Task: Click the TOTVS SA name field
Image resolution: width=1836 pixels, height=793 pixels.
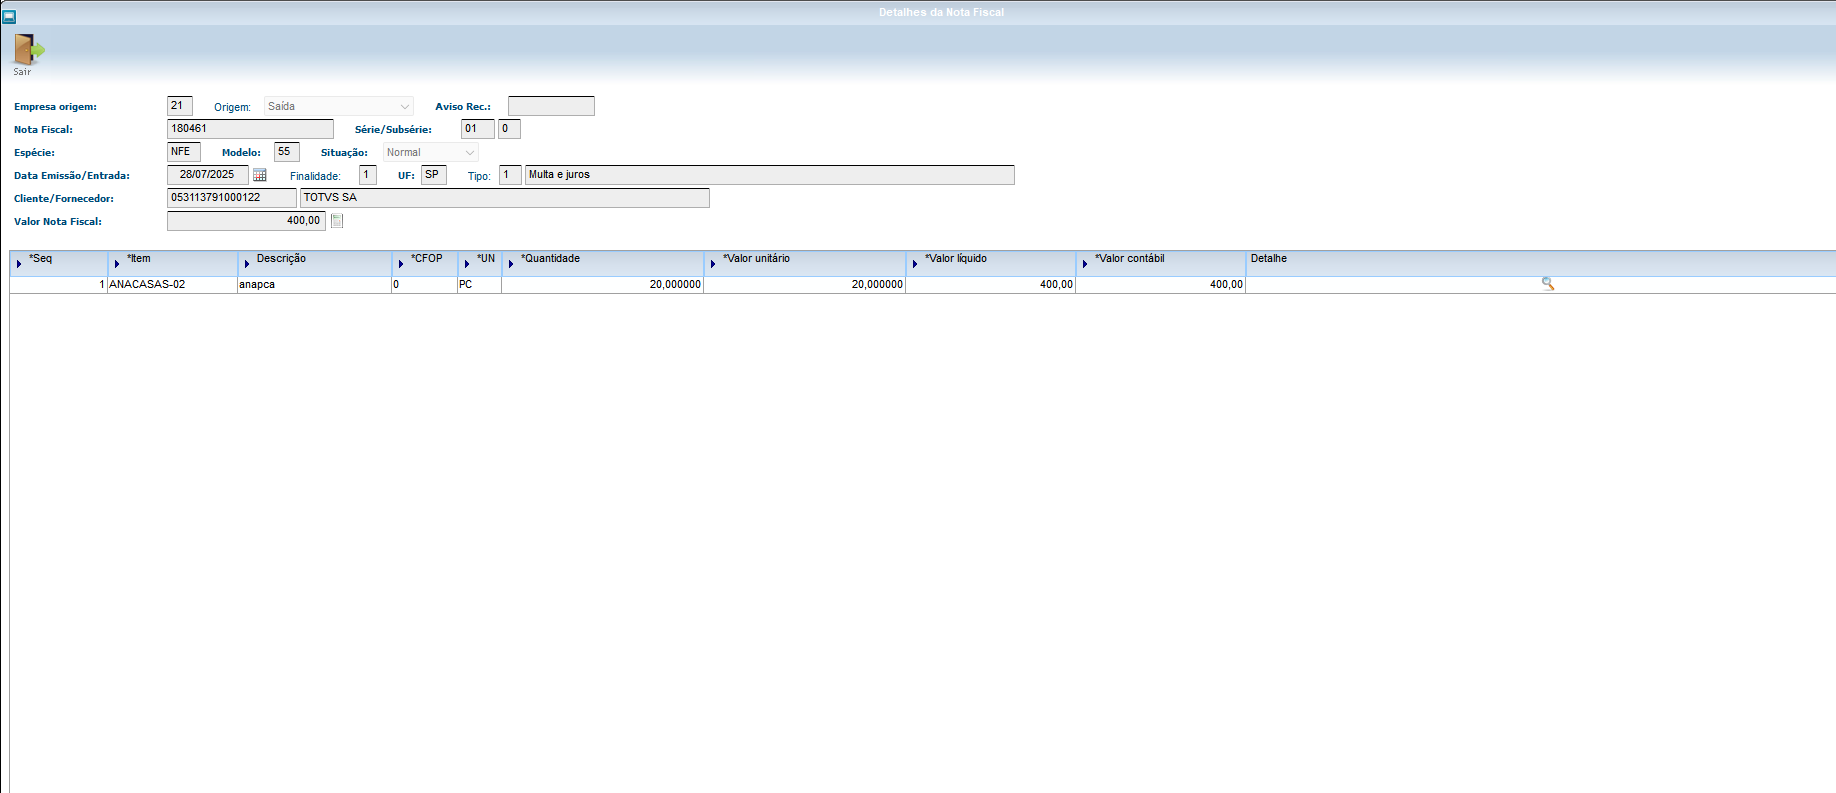Action: click(505, 198)
